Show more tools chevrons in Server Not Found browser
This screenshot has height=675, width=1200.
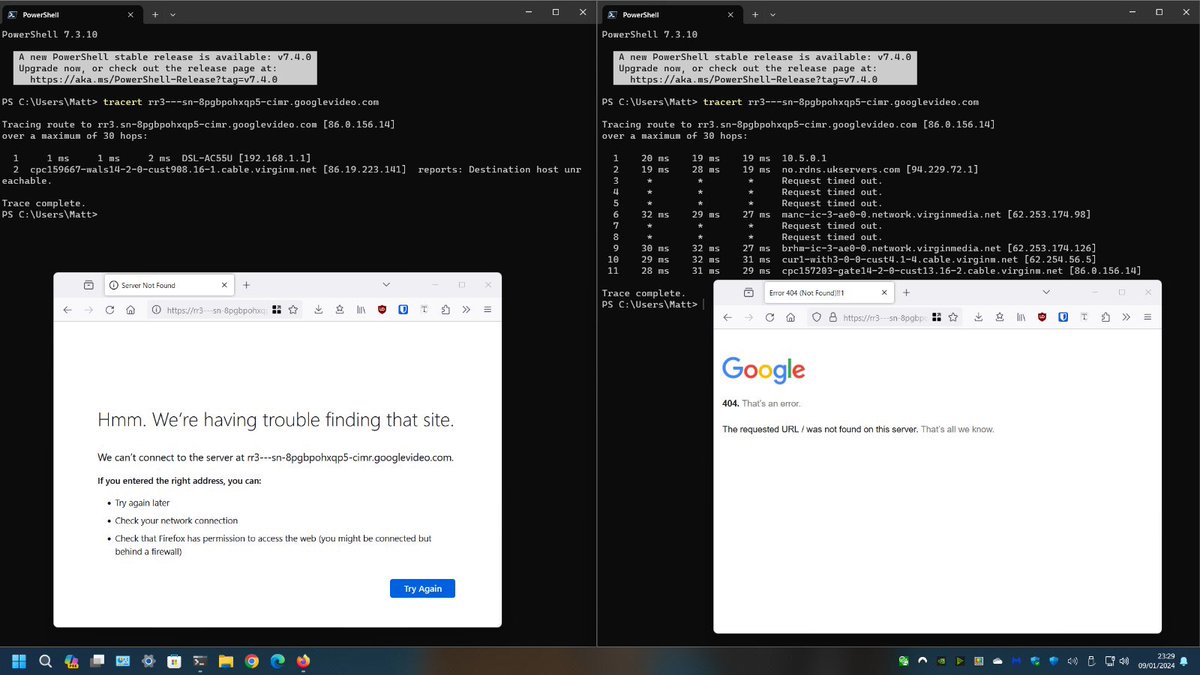(x=466, y=310)
